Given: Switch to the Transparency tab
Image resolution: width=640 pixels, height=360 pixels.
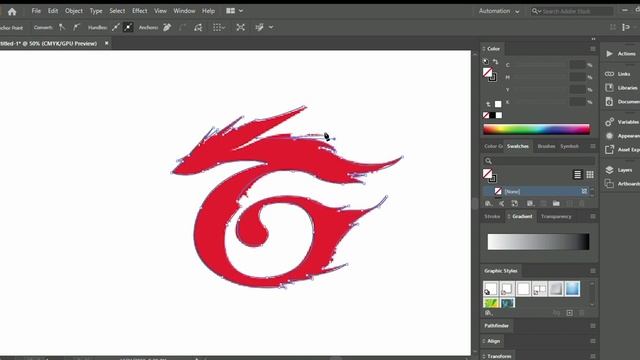Looking at the screenshot, I should (x=556, y=216).
